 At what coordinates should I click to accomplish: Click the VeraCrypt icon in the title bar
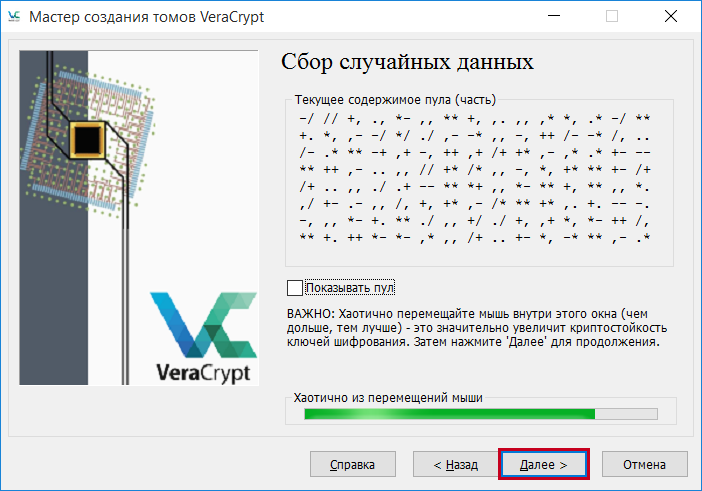coord(15,16)
